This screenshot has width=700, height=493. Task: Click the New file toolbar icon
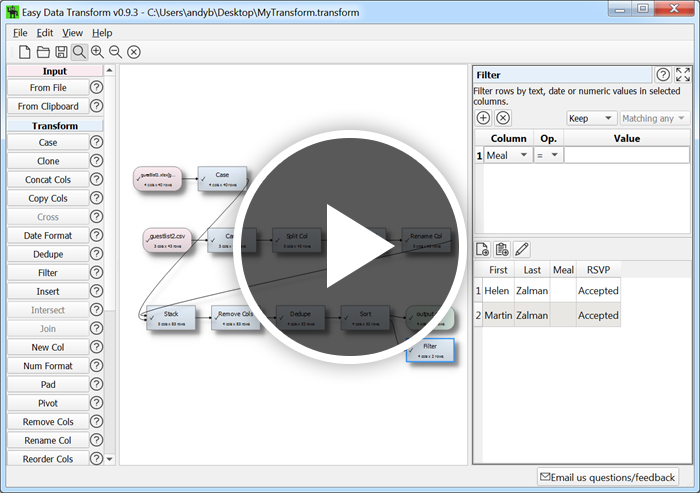coord(25,52)
